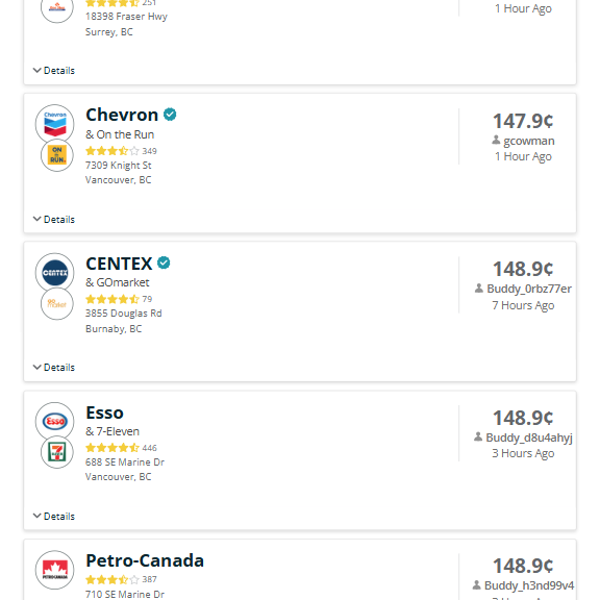
Task: Expand Details for the Esso station
Action: (x=54, y=516)
